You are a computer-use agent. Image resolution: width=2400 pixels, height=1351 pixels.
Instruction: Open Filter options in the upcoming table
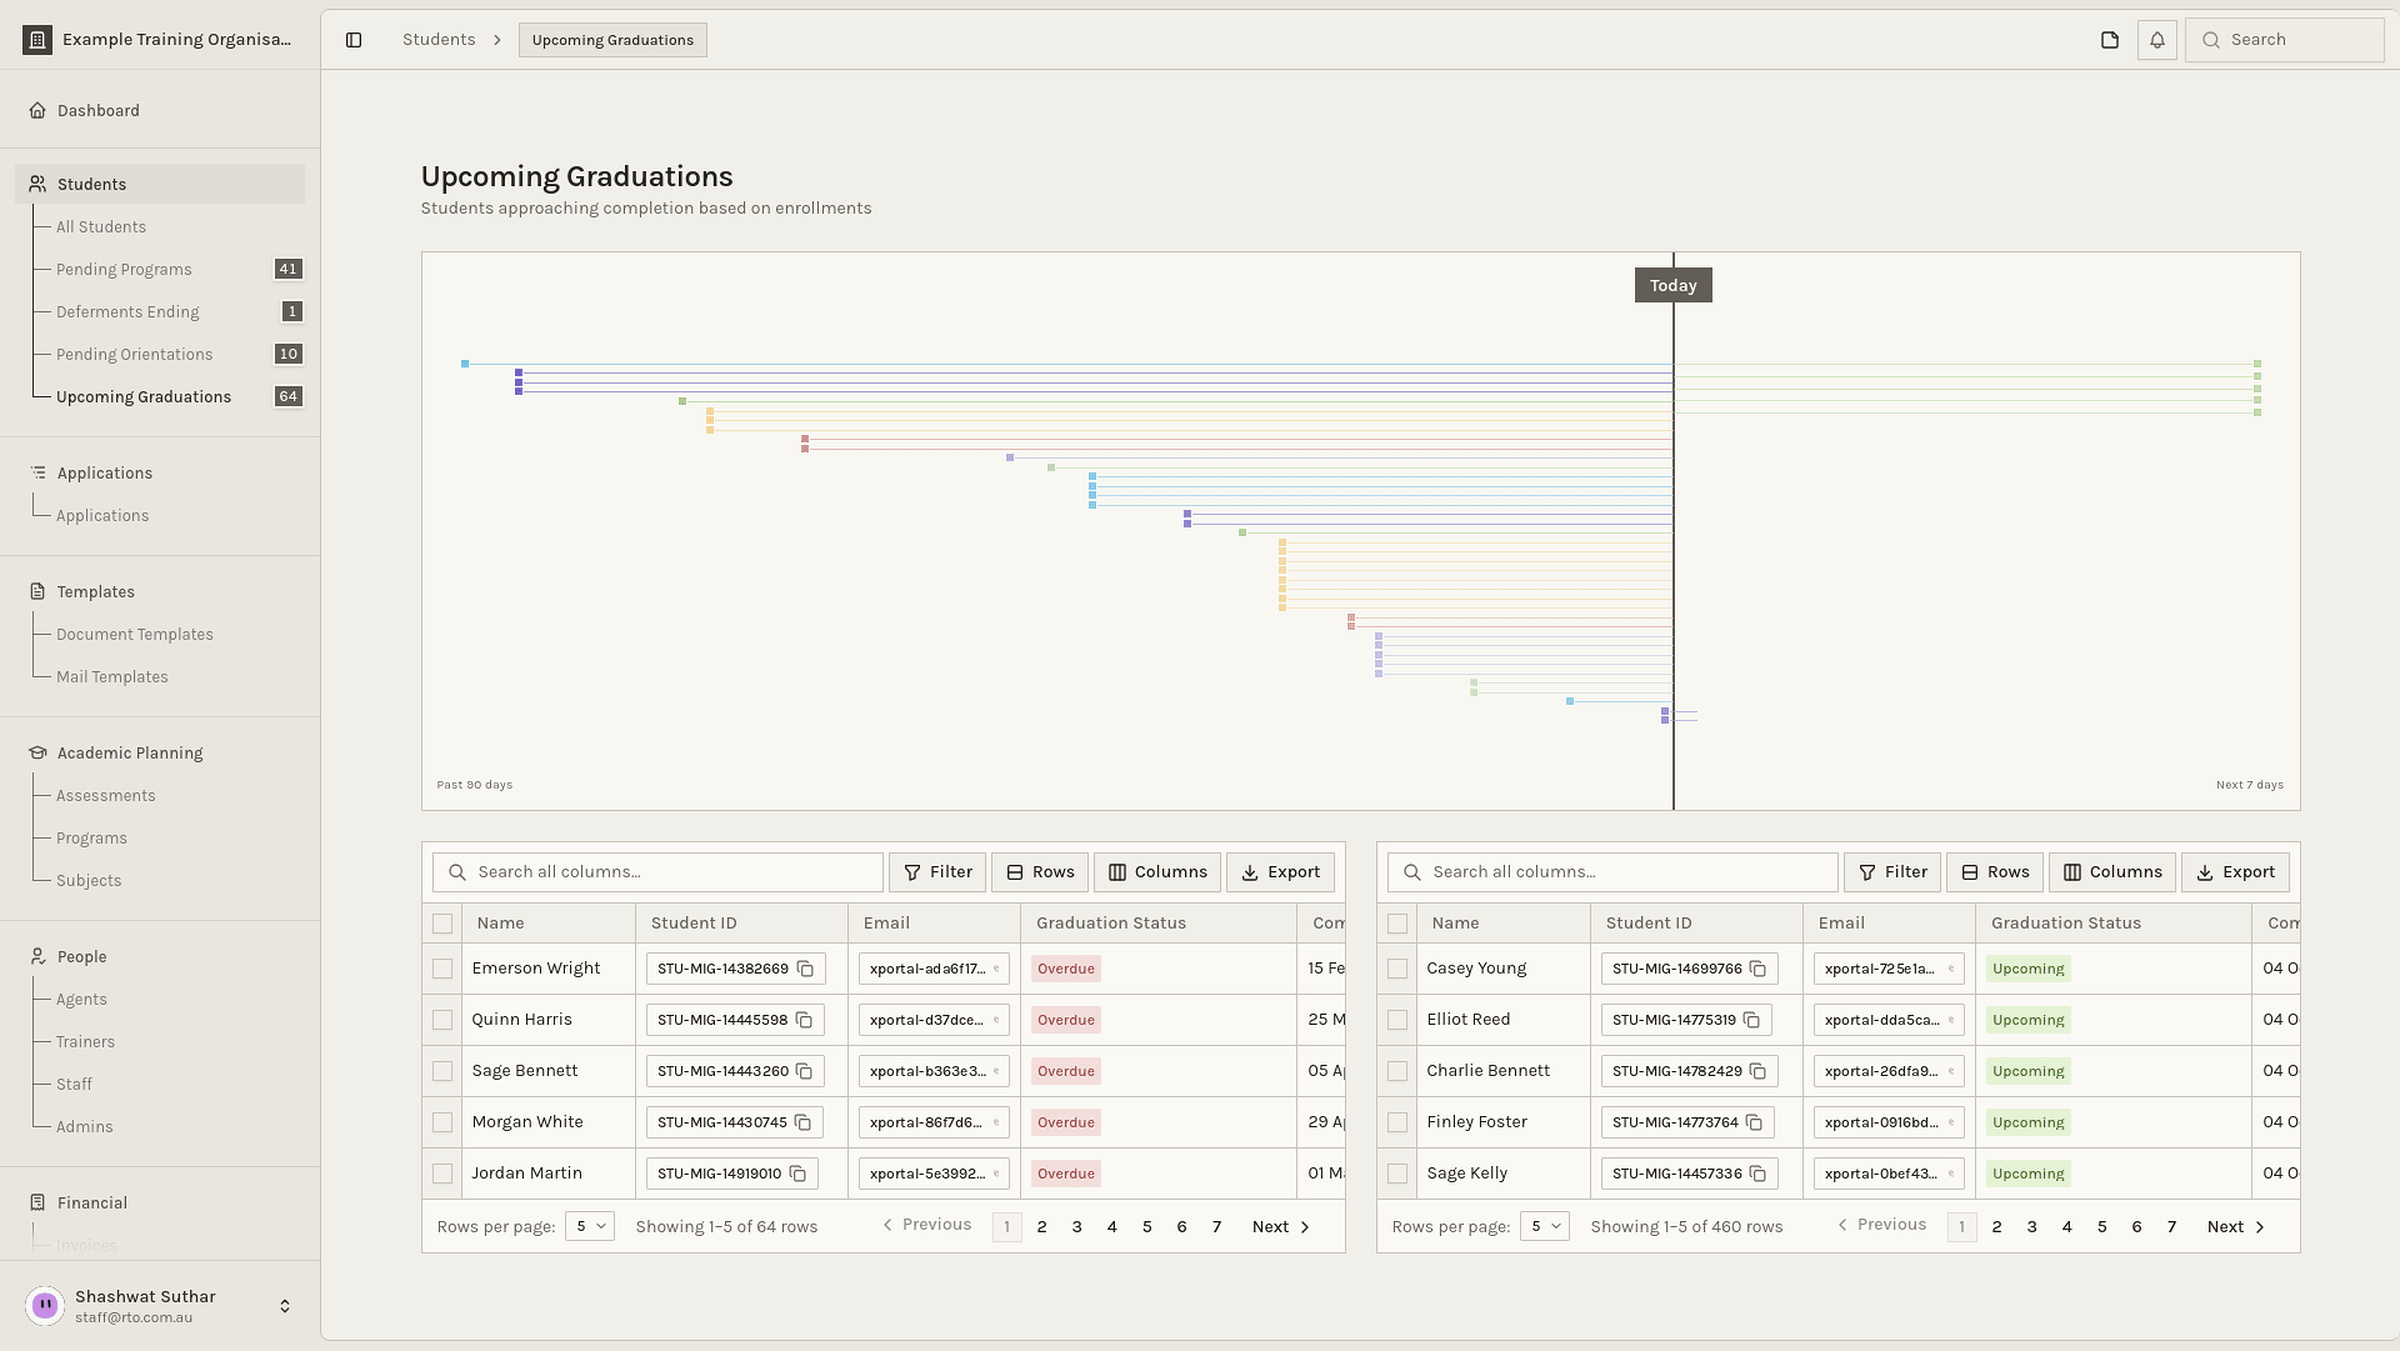click(1892, 872)
